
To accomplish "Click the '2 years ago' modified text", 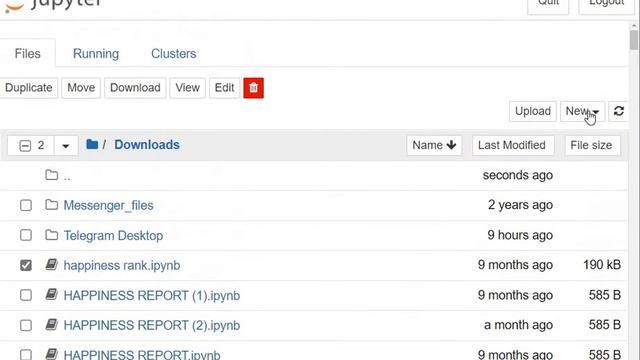I will click(x=520, y=205).
